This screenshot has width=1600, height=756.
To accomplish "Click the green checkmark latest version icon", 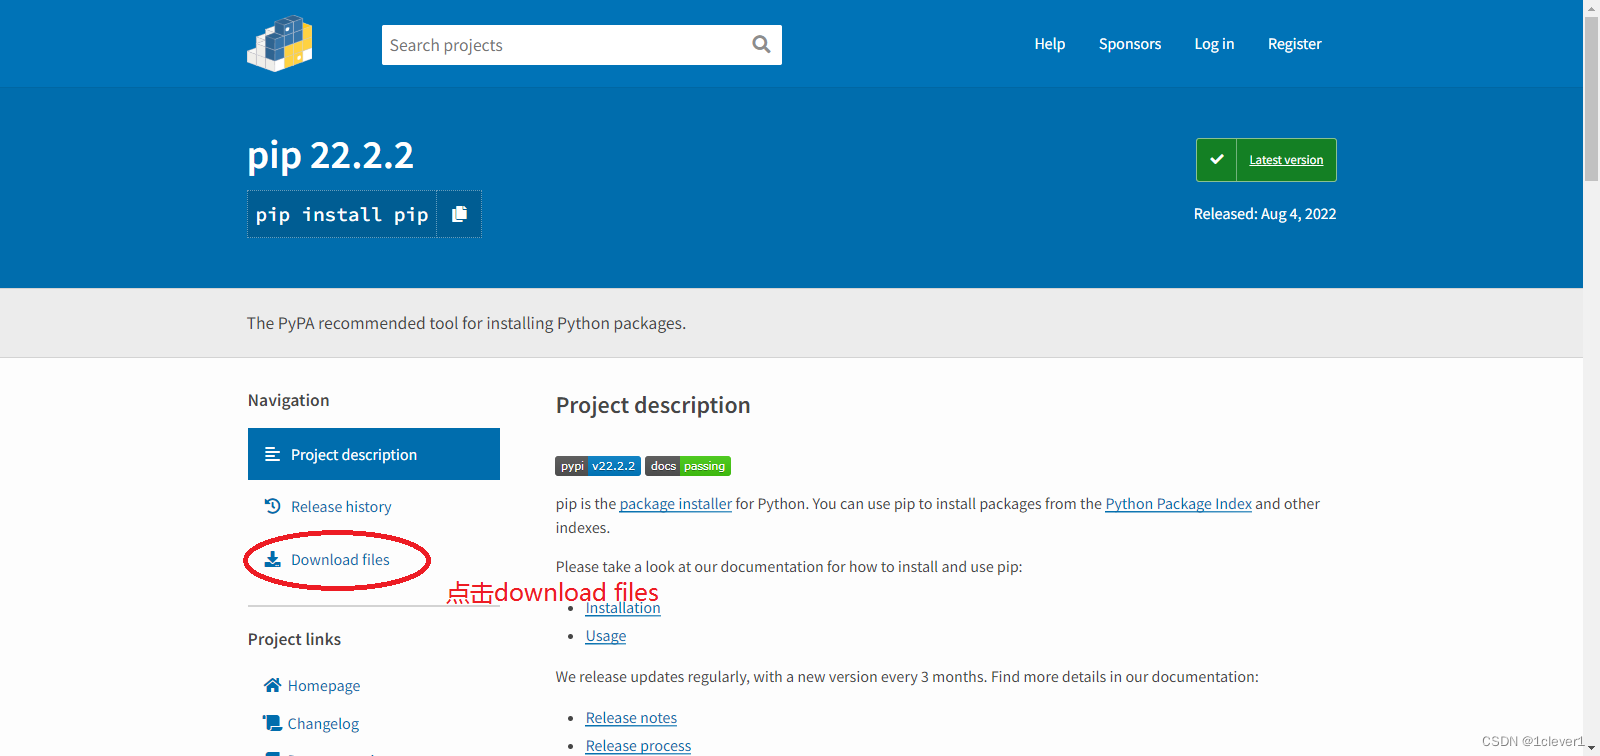I will coord(1217,160).
